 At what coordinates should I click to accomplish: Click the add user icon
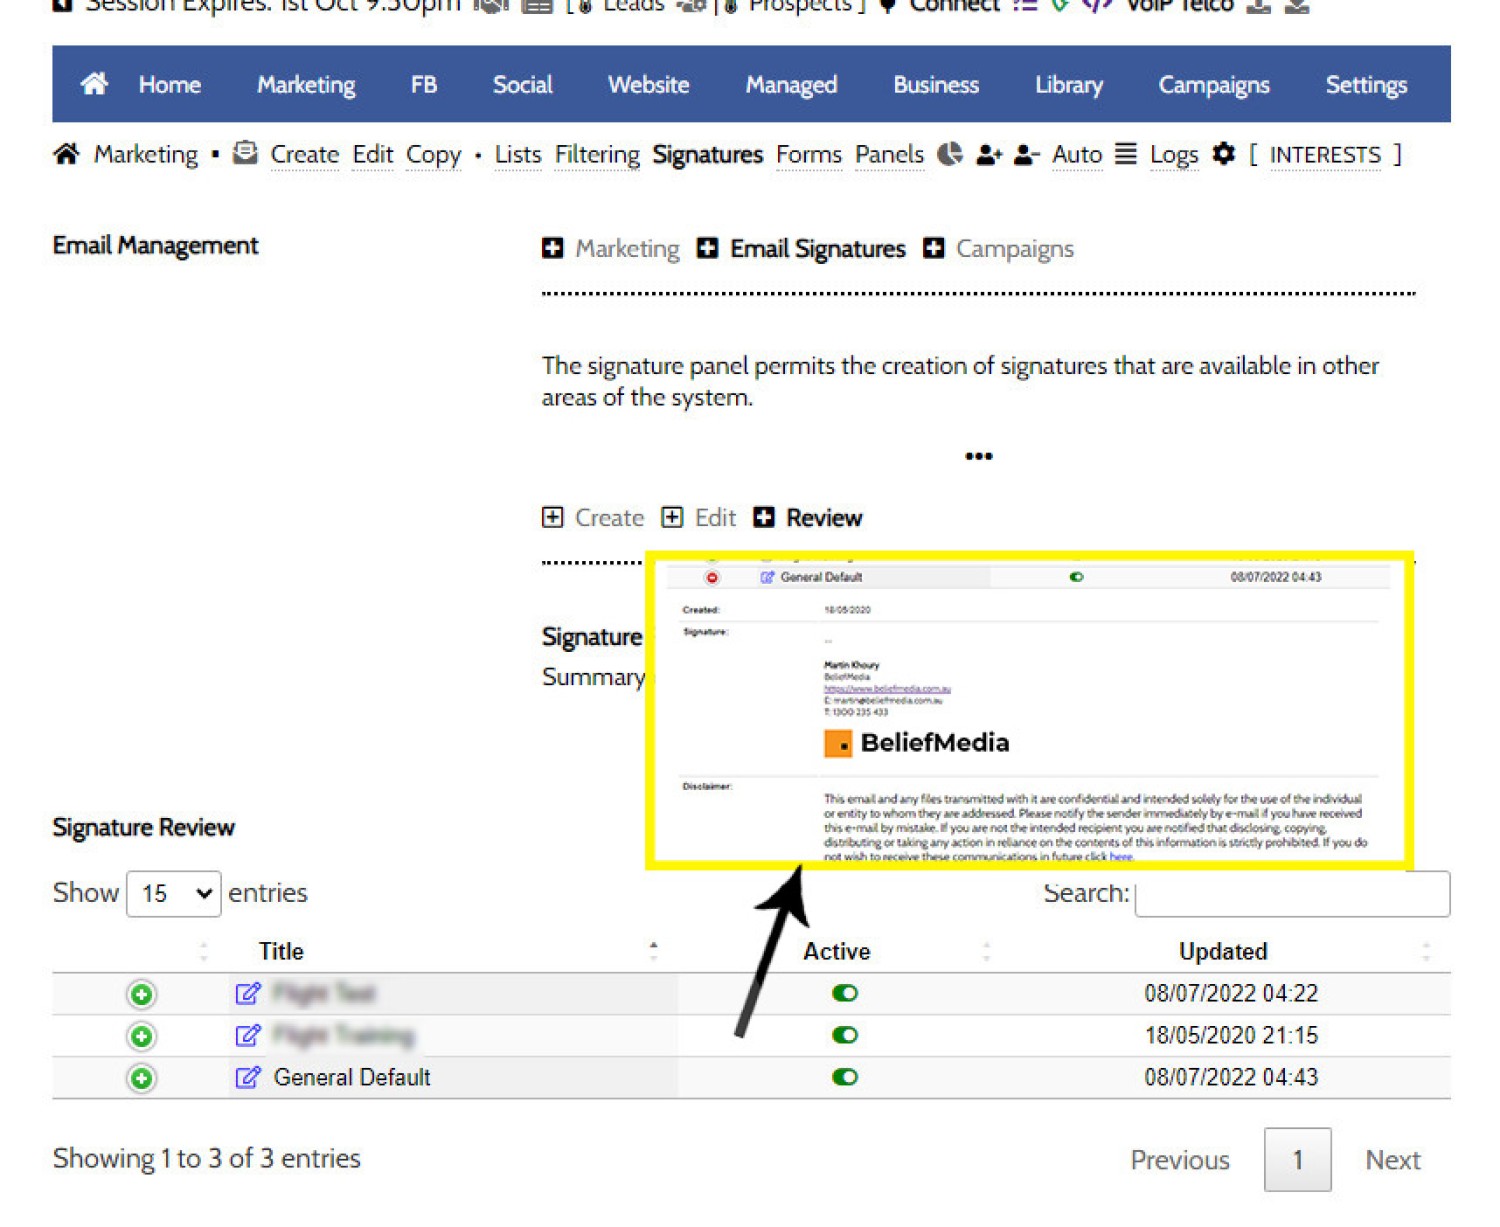tap(988, 155)
